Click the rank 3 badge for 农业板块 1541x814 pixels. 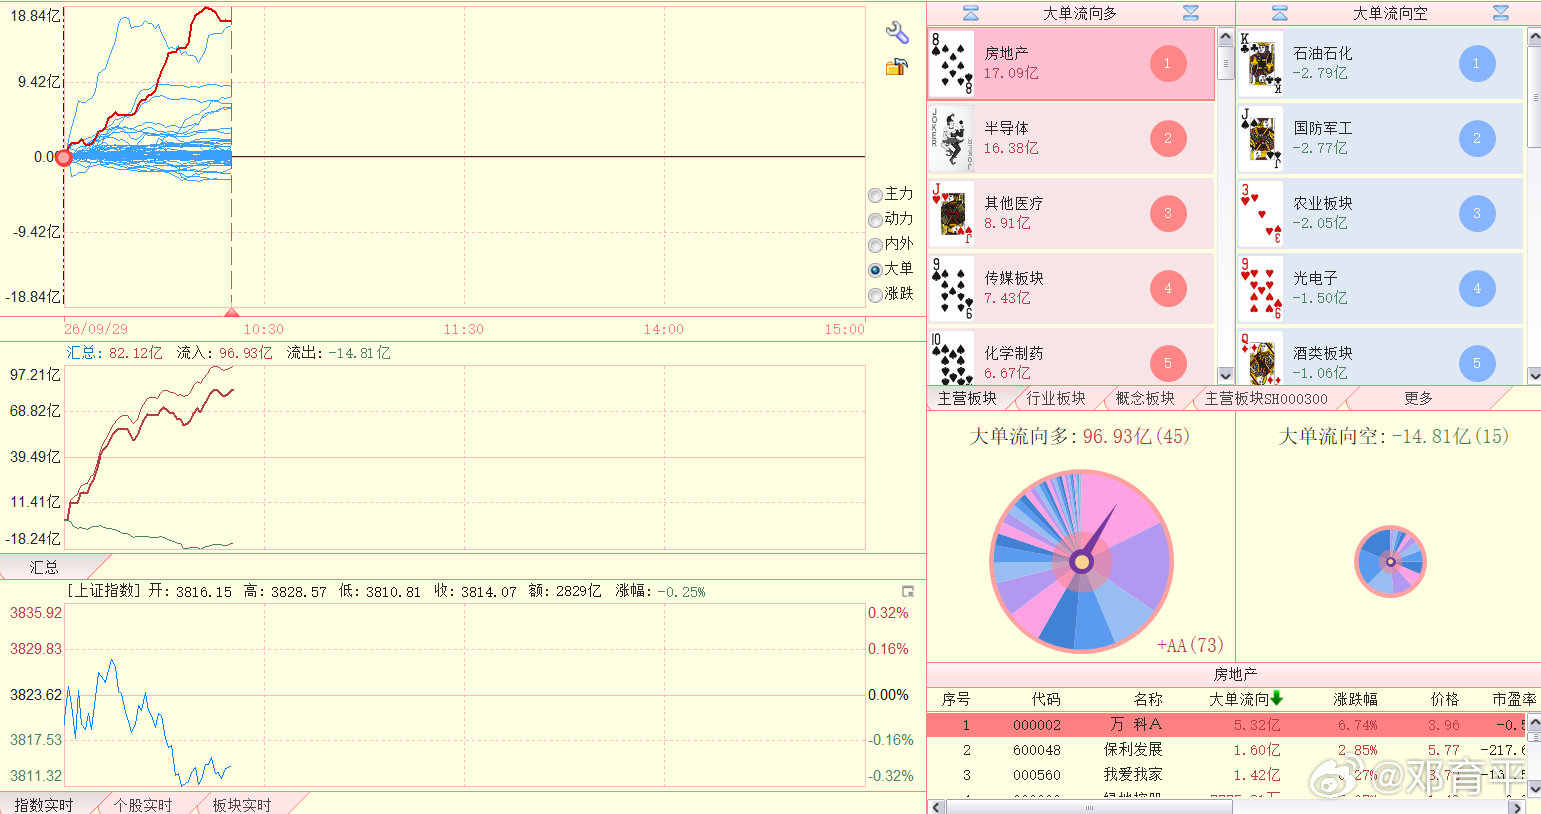(1476, 213)
